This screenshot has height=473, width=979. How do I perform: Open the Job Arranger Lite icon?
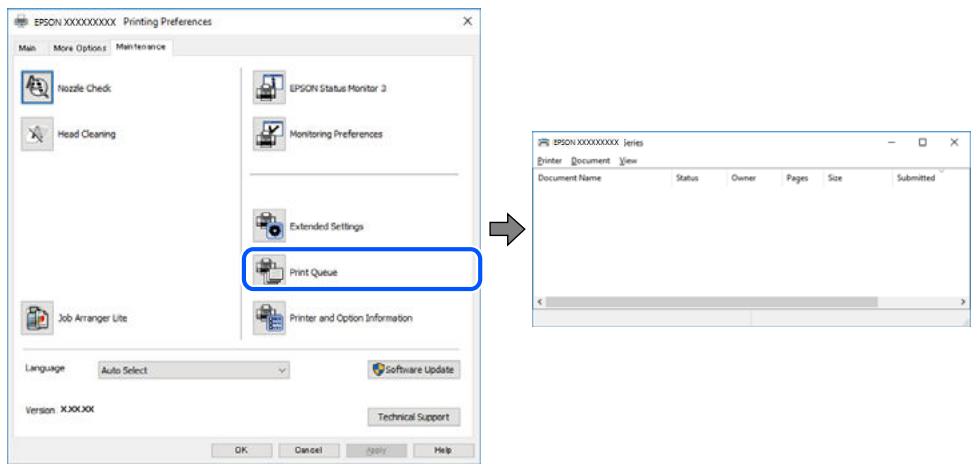tap(37, 318)
